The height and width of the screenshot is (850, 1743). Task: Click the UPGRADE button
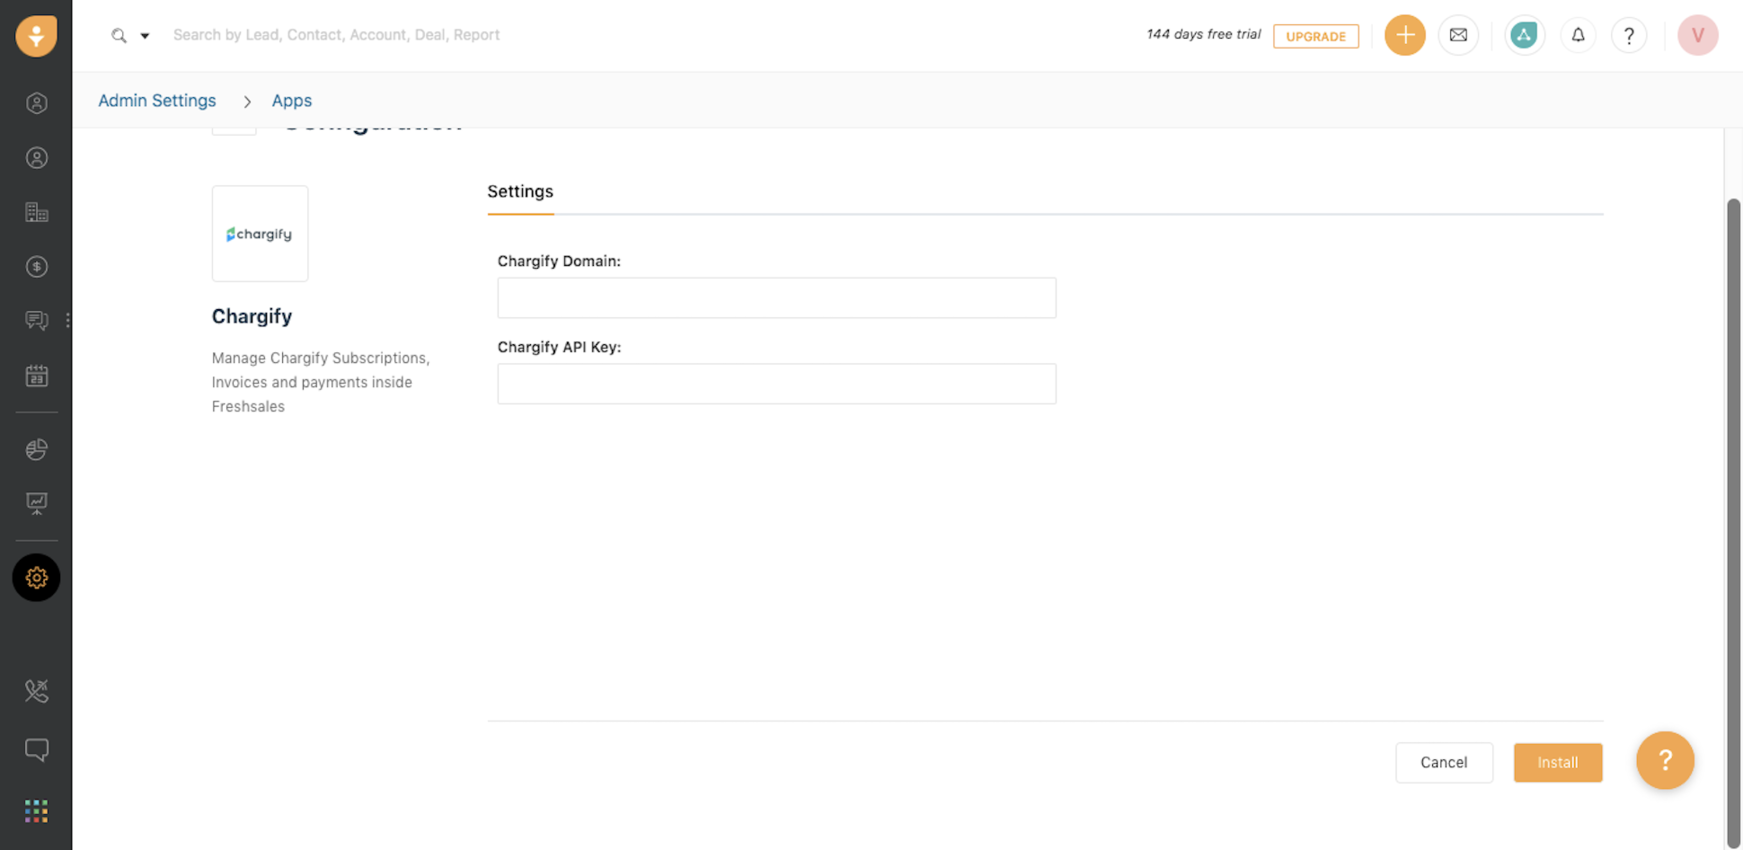click(x=1316, y=36)
